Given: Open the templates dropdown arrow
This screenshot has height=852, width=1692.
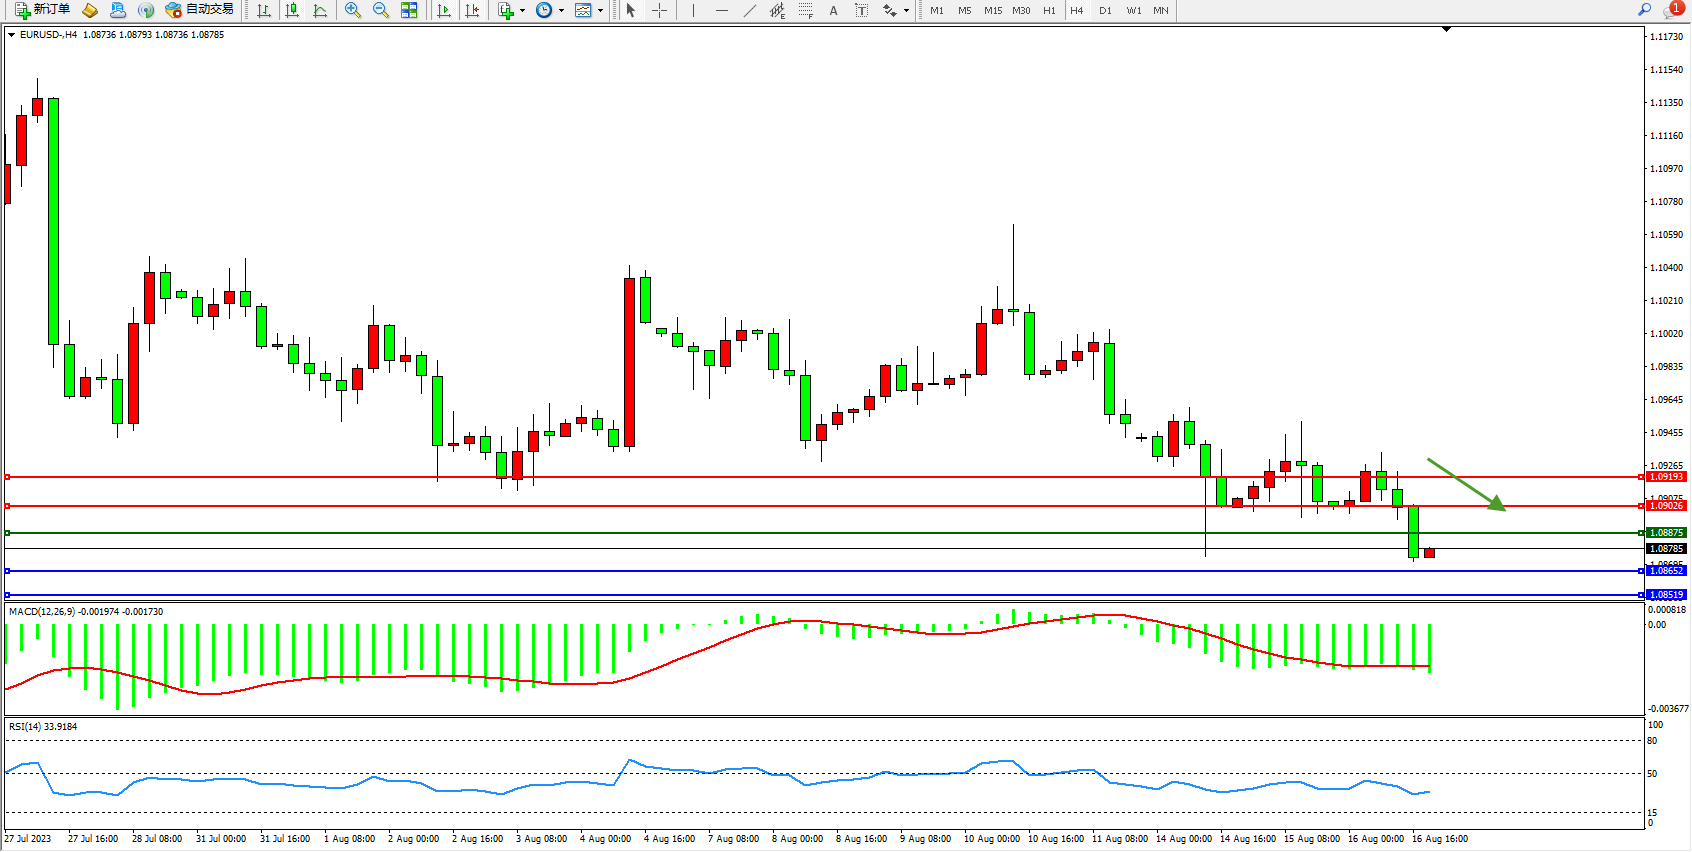Looking at the screenshot, I should [600, 10].
